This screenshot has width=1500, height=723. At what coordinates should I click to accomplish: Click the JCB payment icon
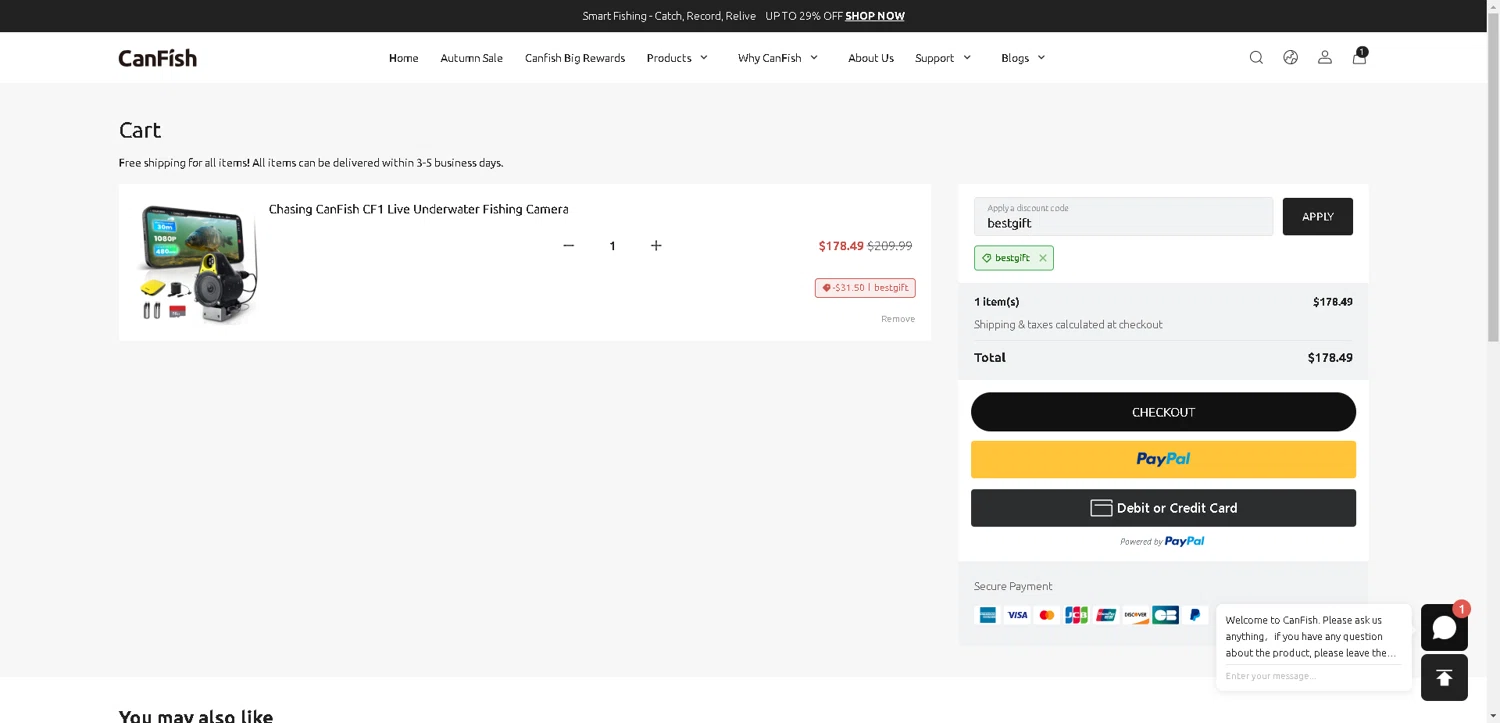click(1076, 615)
